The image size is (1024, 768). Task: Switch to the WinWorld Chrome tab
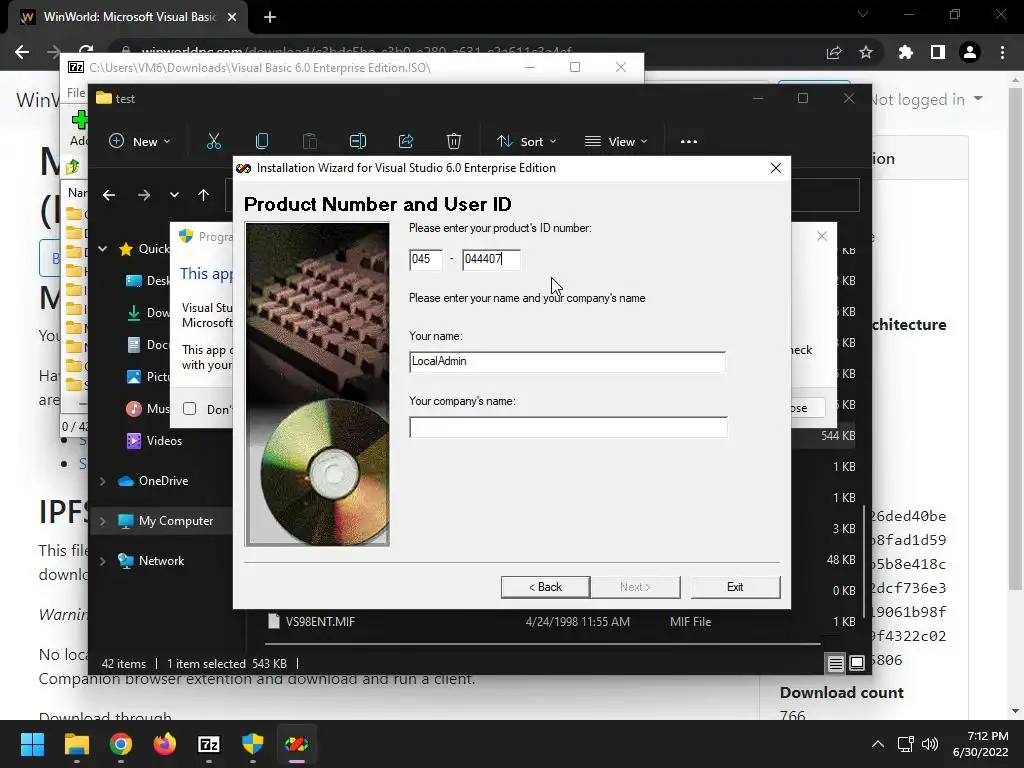(x=128, y=17)
